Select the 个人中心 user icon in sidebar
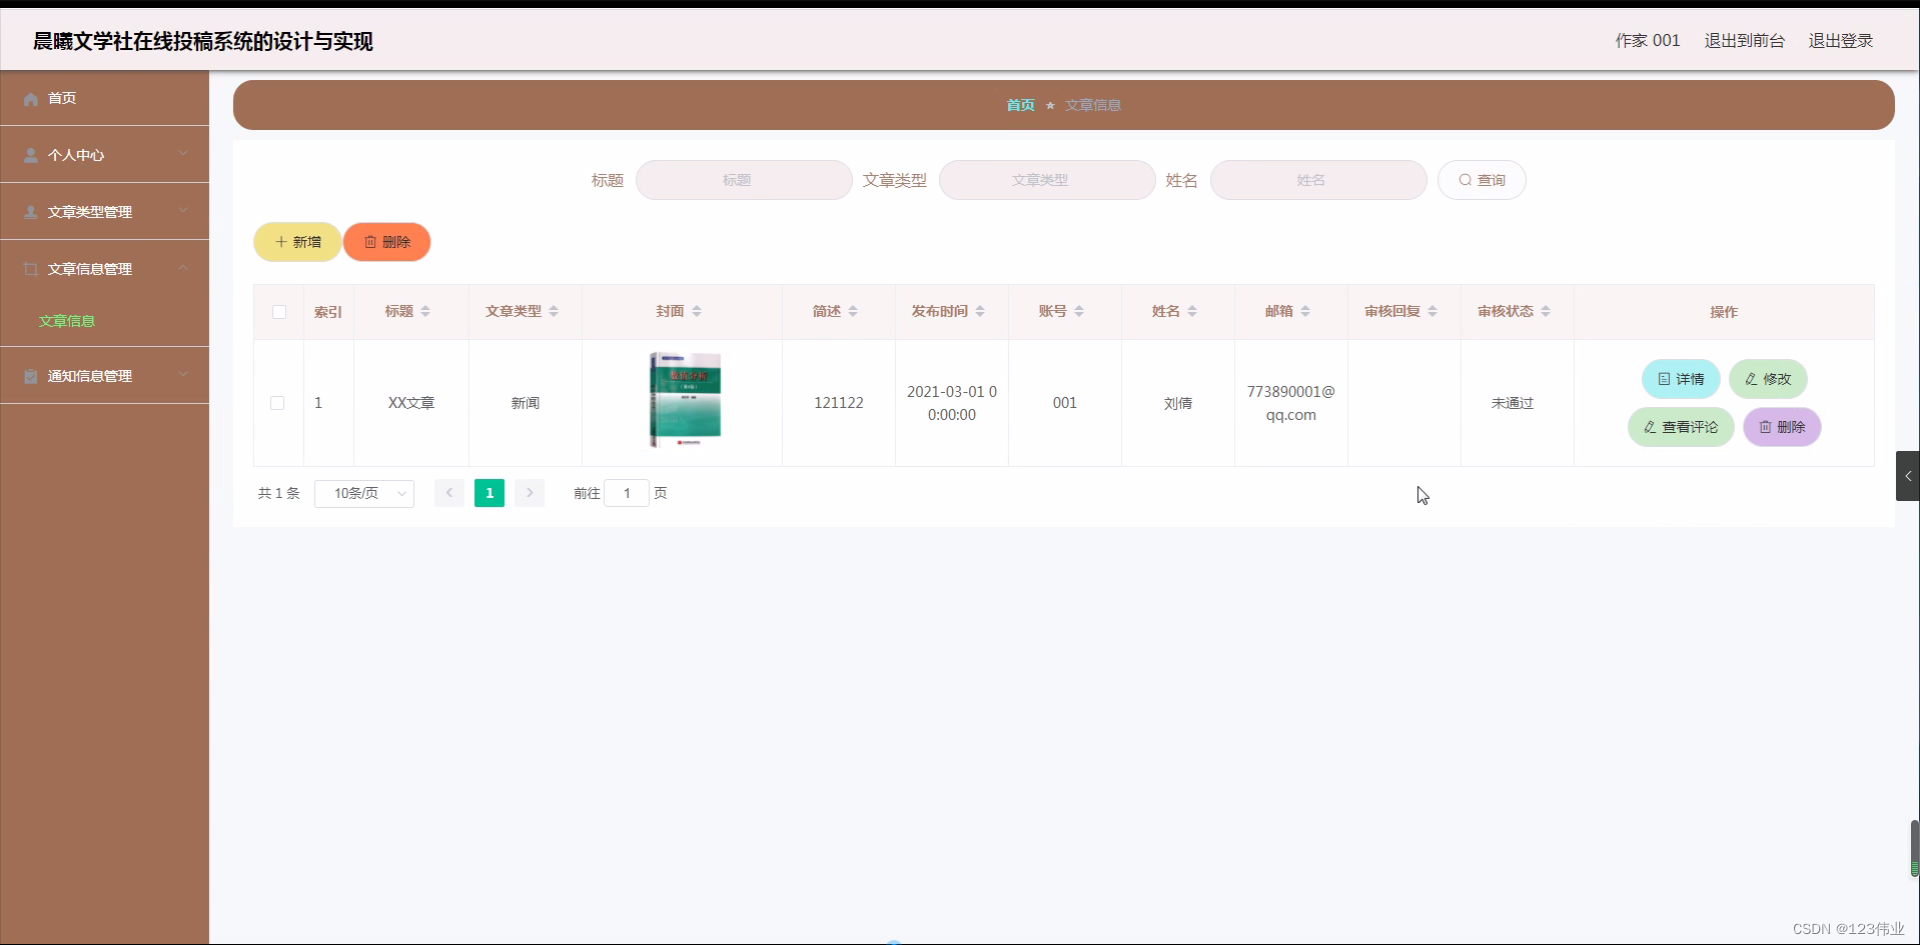 click(30, 154)
